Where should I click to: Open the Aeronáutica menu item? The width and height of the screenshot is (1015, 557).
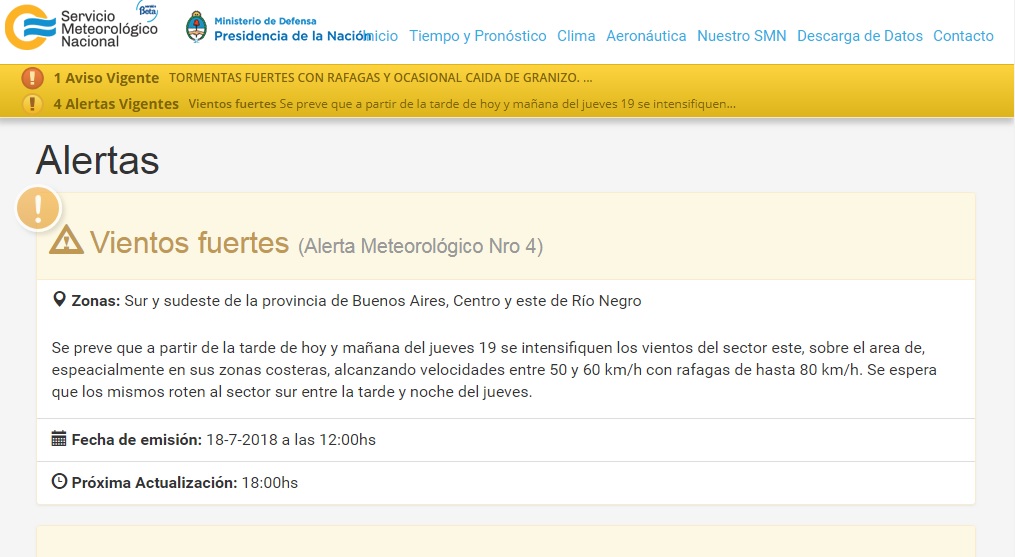646,36
